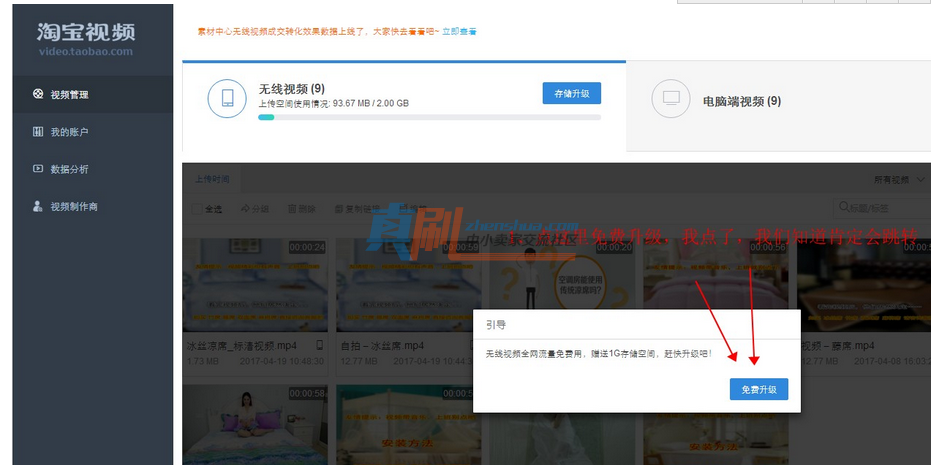
Task: Open the 00:00:24 冰丝凉席 video thumbnail
Action: 255,284
